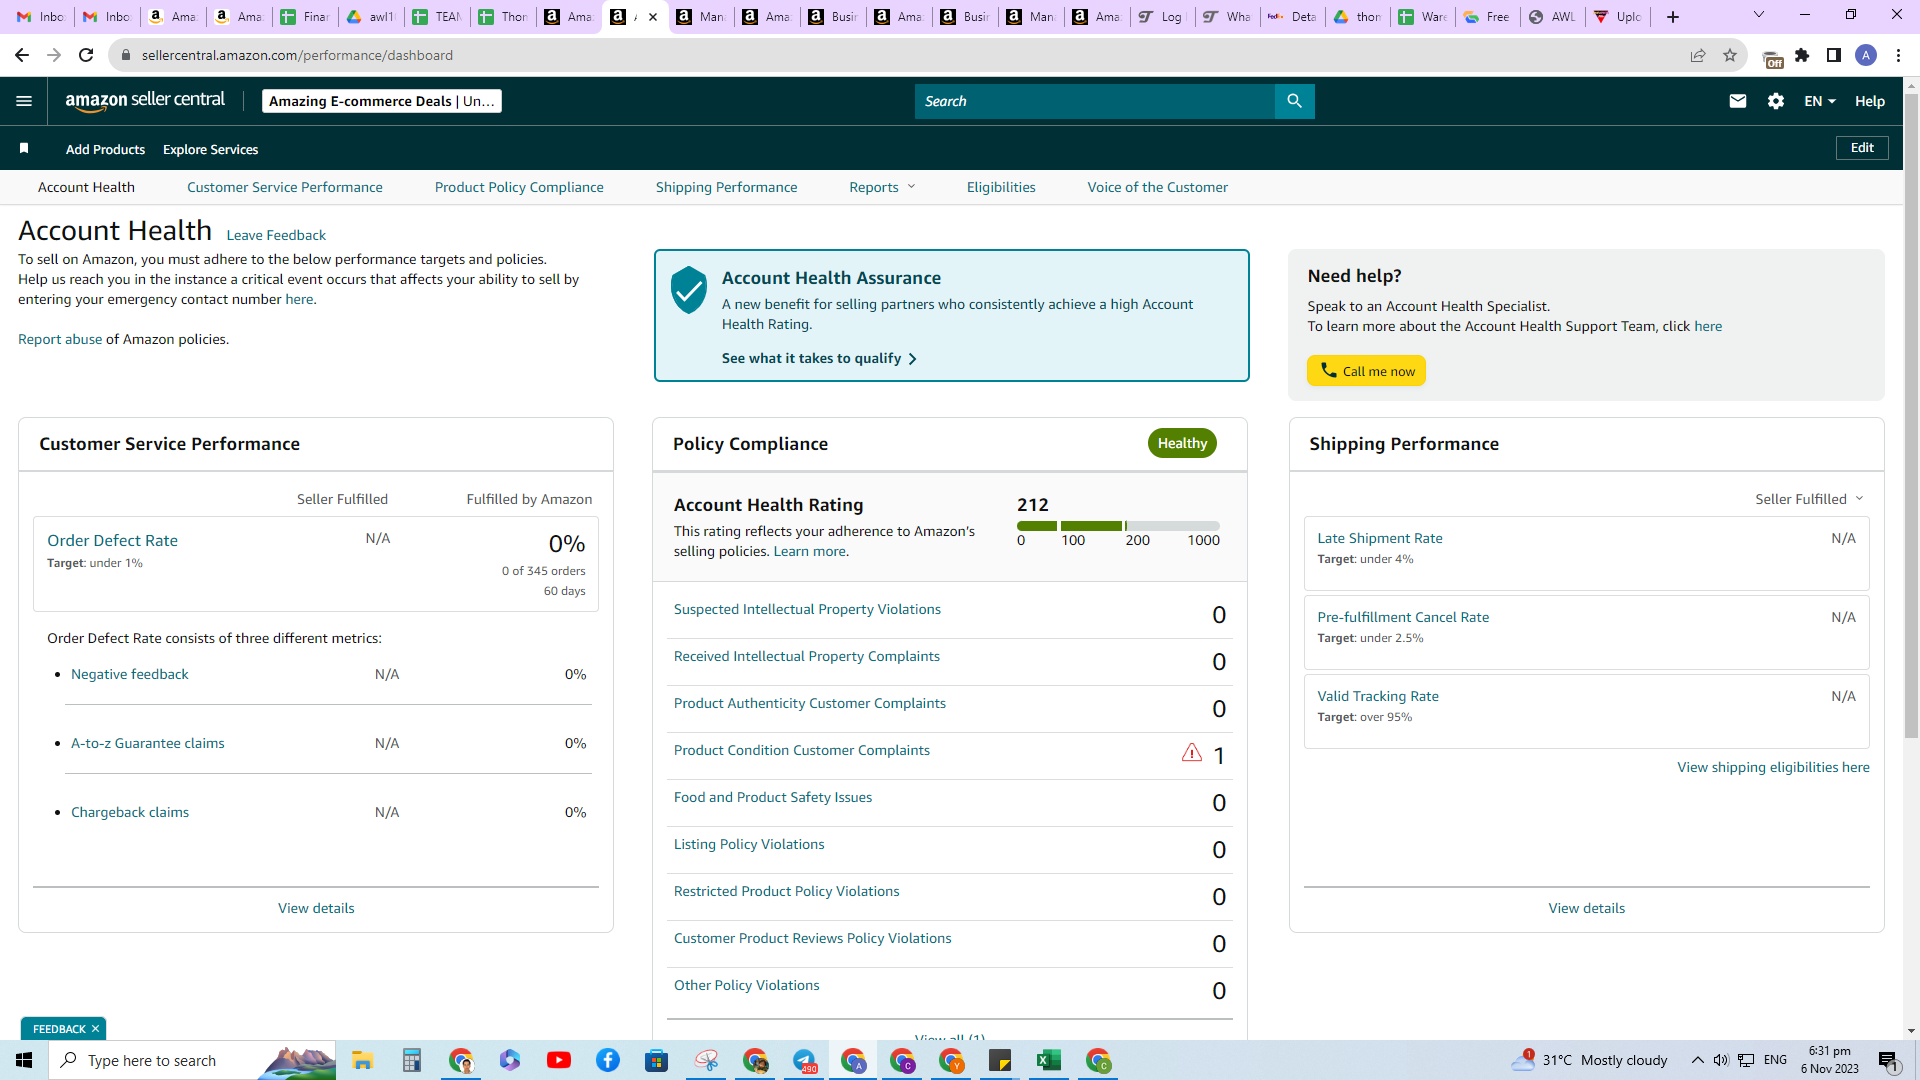The width and height of the screenshot is (1920, 1080).
Task: Open the Negative feedback metric link
Action: pos(130,674)
